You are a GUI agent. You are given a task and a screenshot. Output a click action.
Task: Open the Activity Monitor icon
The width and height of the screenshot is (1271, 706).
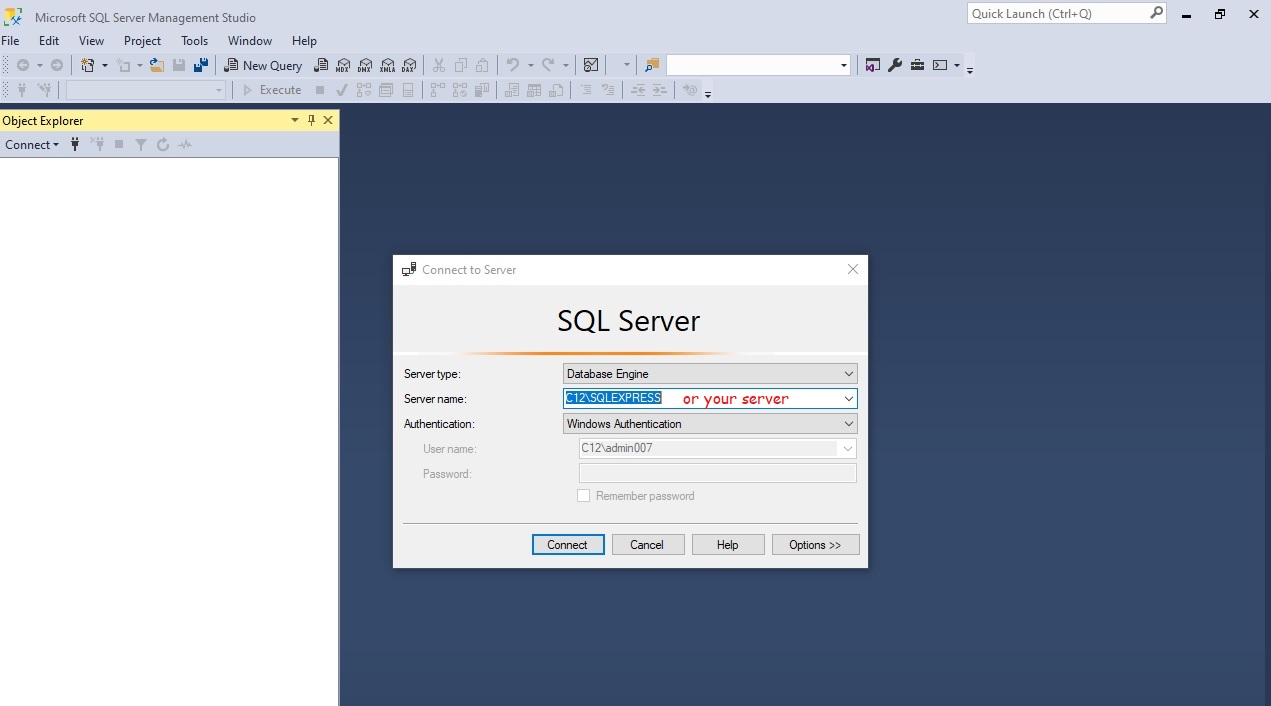pos(591,65)
